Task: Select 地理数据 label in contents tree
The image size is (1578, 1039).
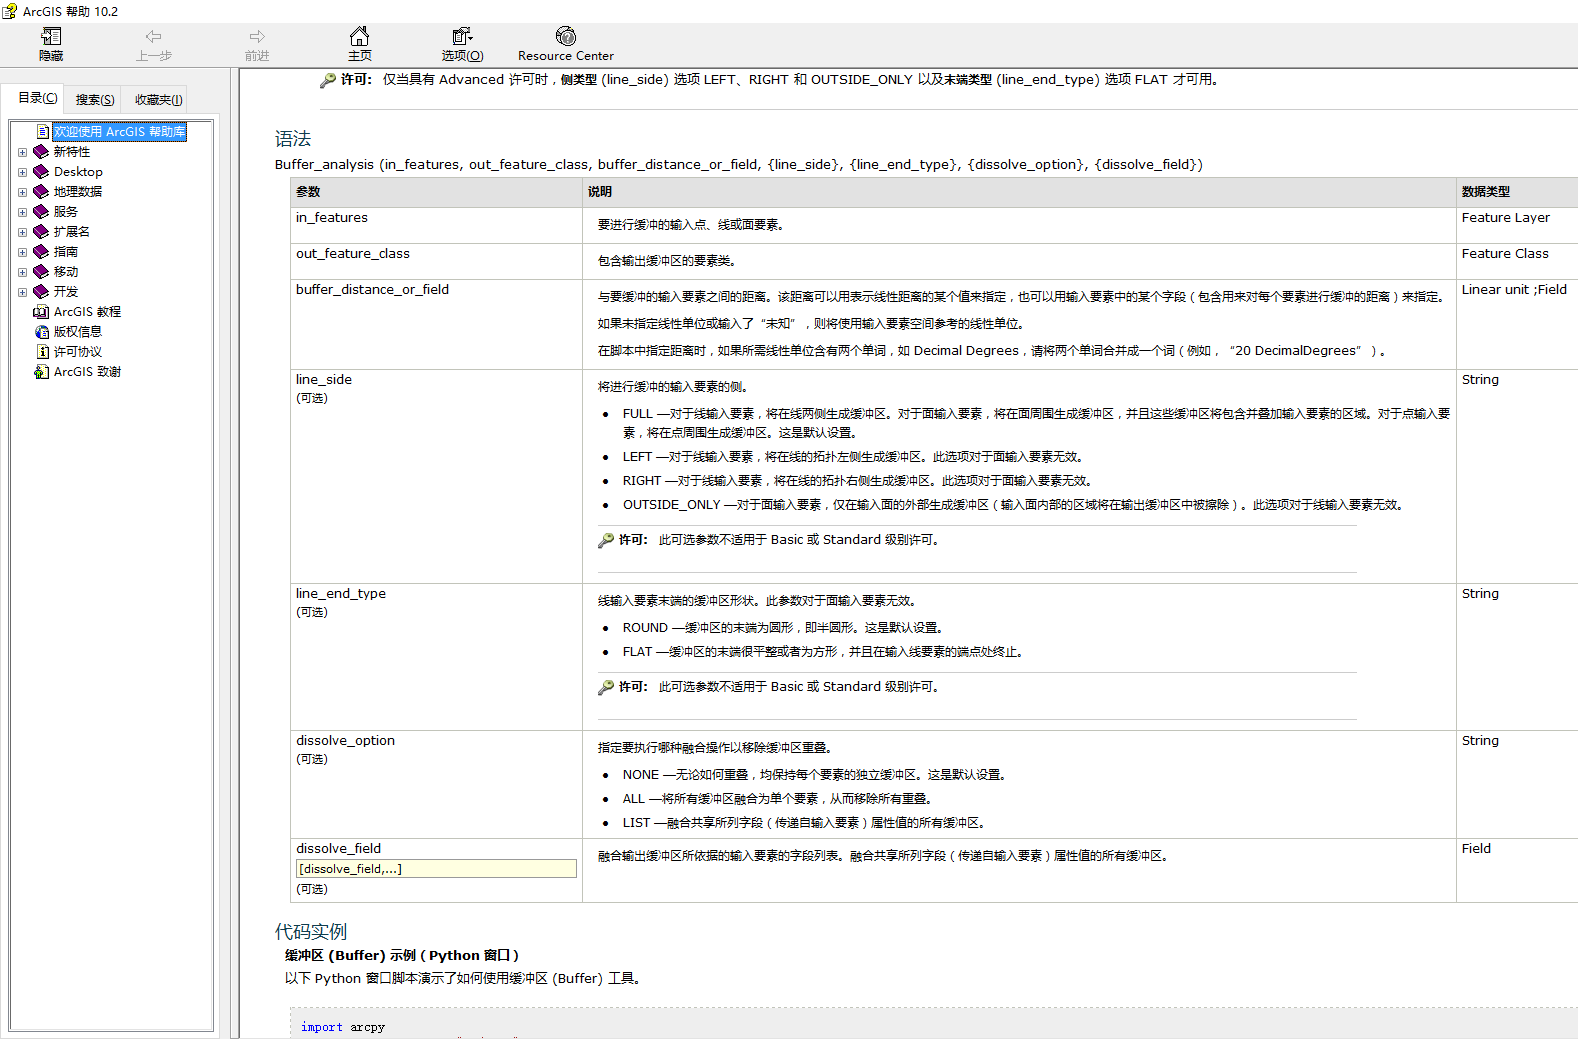Action: [x=78, y=192]
